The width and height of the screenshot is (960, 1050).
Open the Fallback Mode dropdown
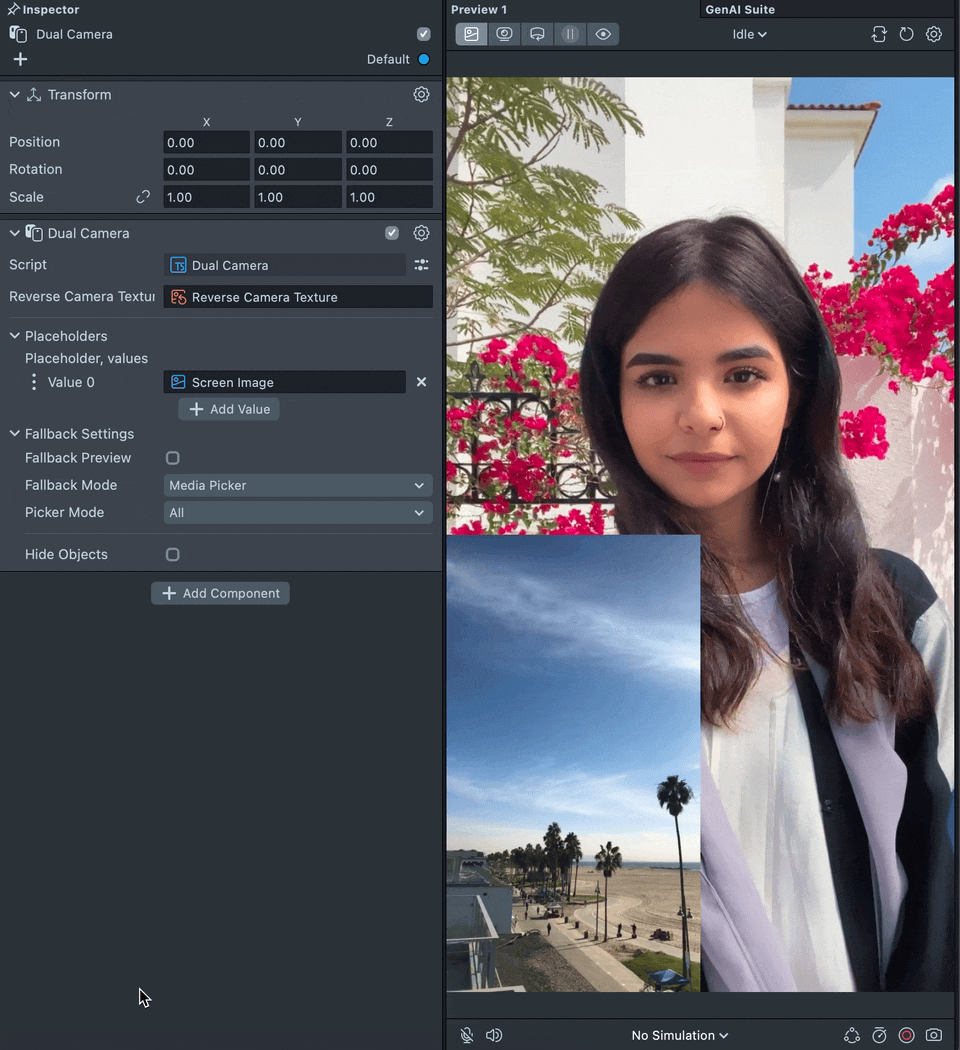click(297, 485)
